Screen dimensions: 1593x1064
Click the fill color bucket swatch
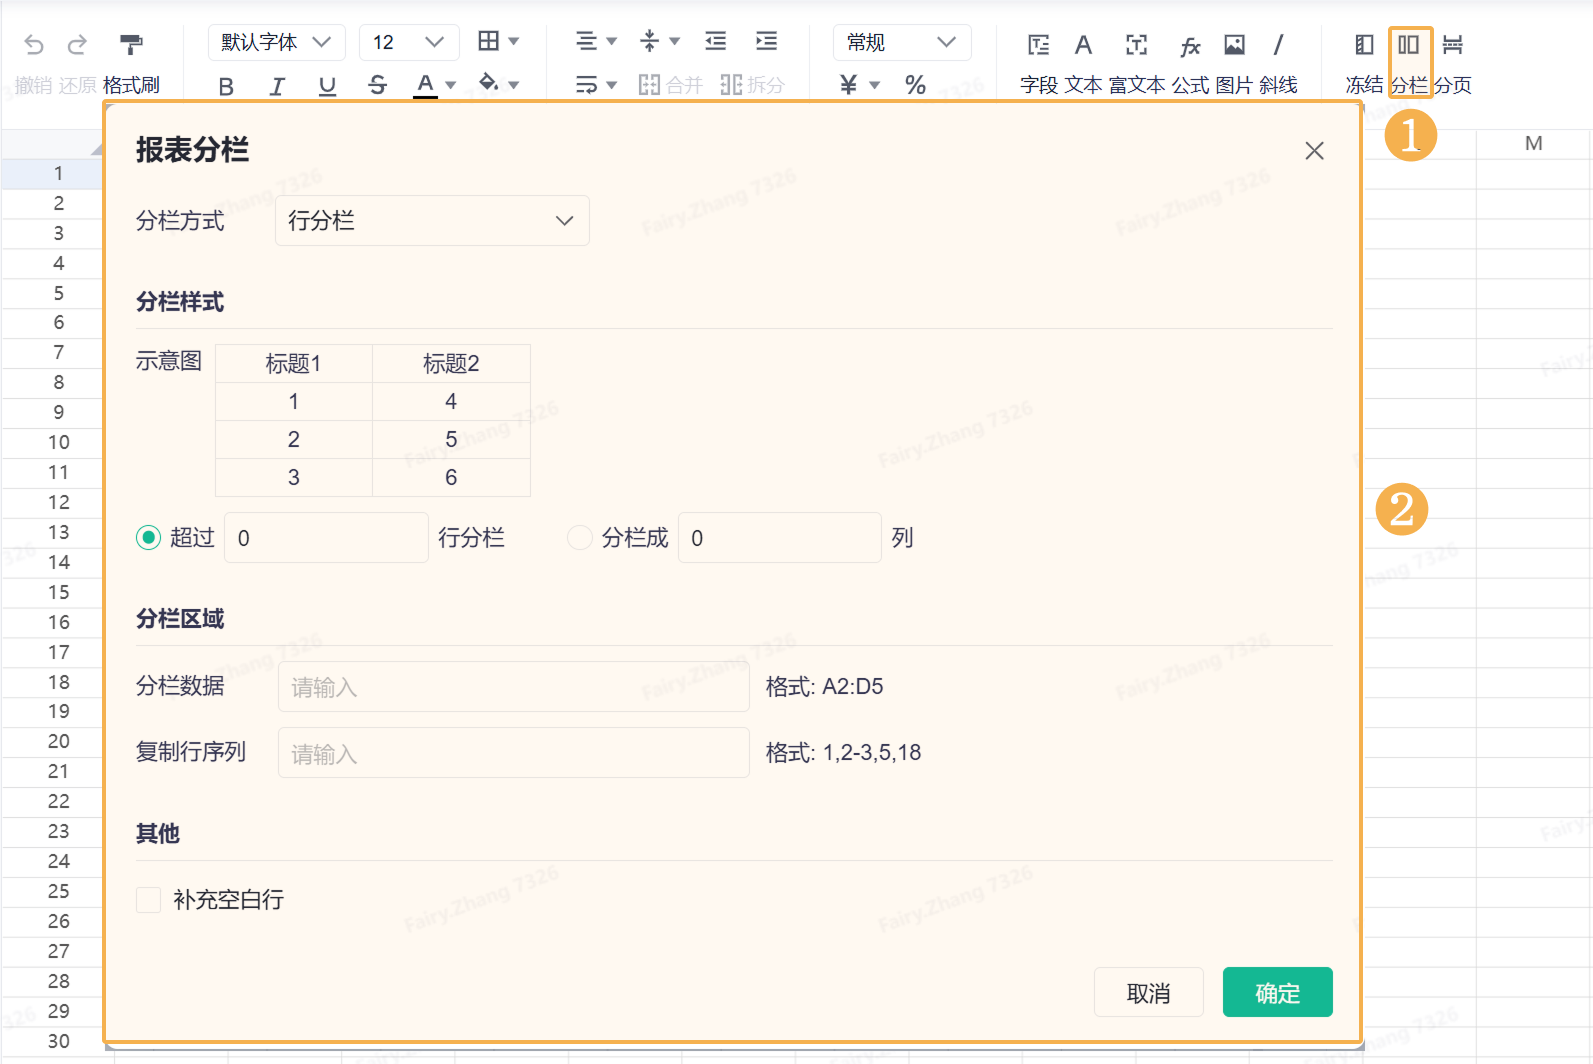tap(489, 83)
